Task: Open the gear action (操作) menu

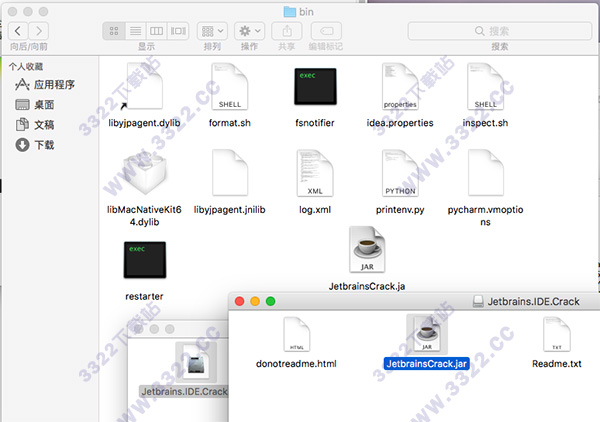Action: tap(249, 31)
